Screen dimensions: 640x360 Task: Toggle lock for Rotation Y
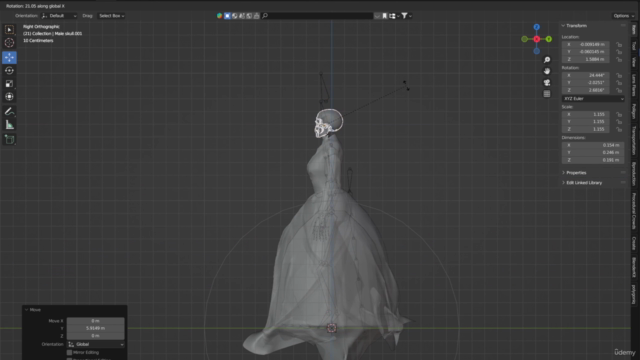pos(619,82)
